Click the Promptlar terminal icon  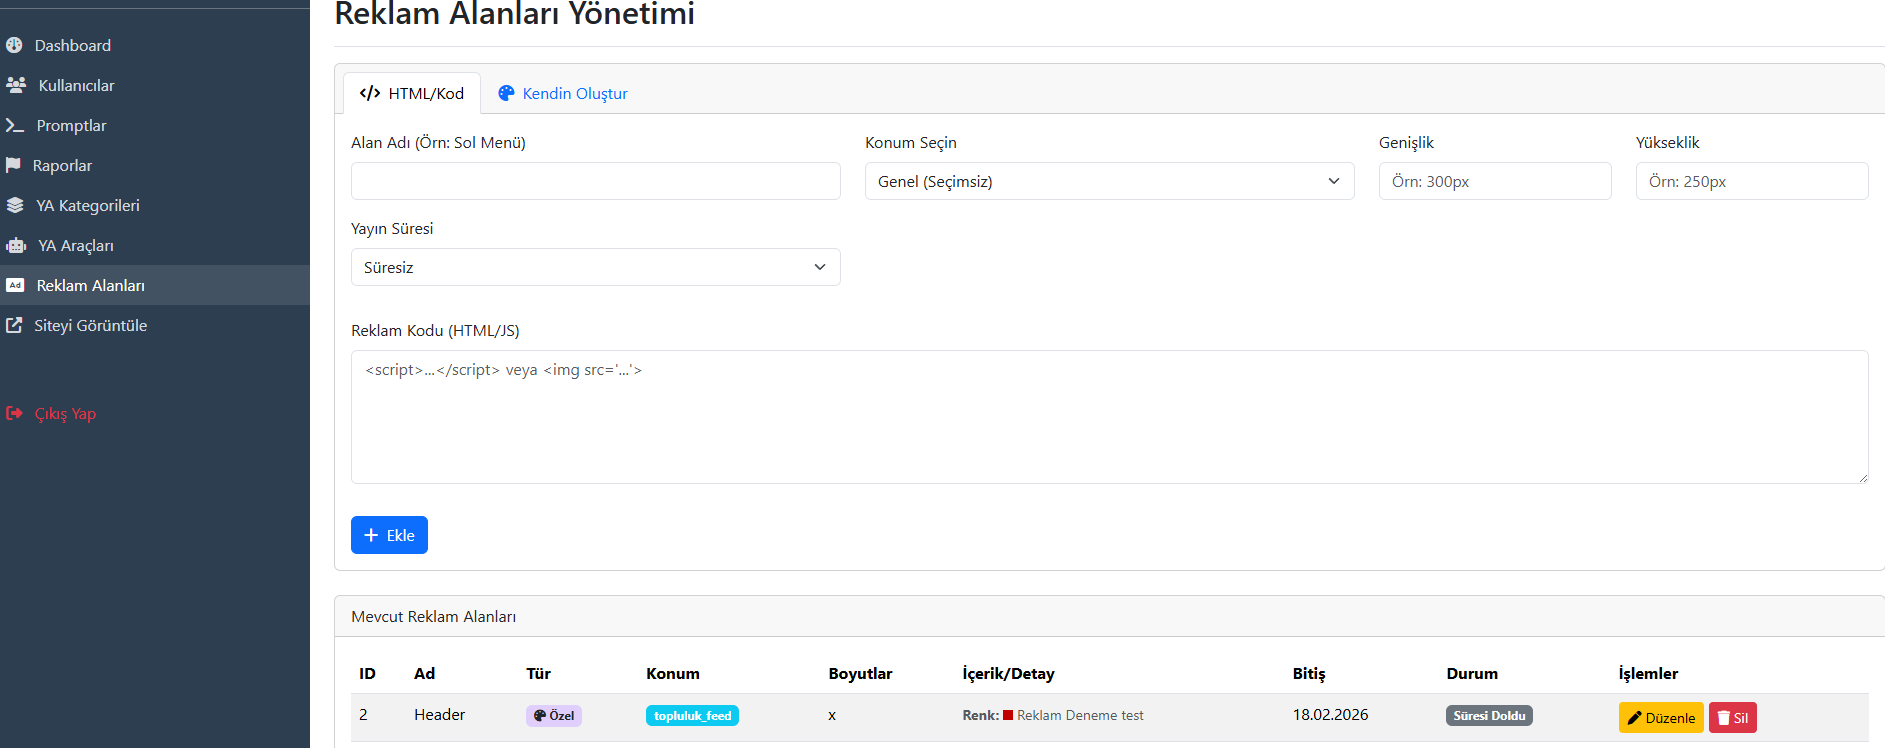point(15,125)
